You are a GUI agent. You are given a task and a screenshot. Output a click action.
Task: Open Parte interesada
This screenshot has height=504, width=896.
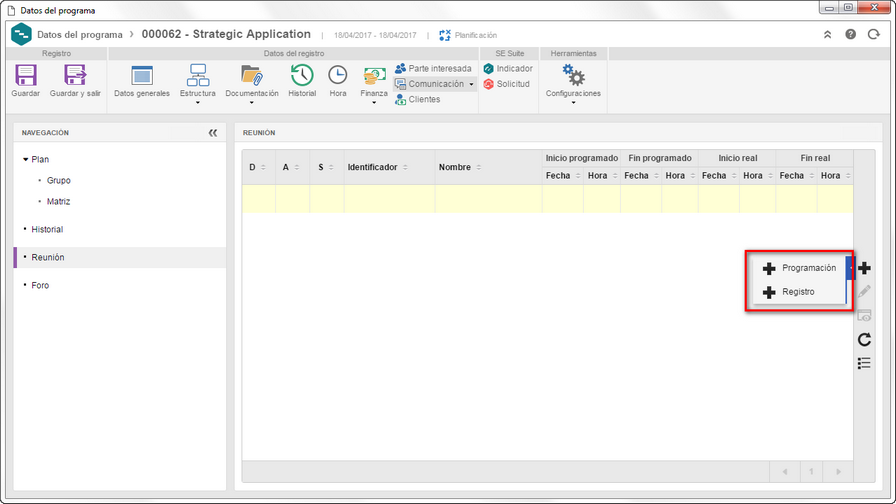[433, 69]
